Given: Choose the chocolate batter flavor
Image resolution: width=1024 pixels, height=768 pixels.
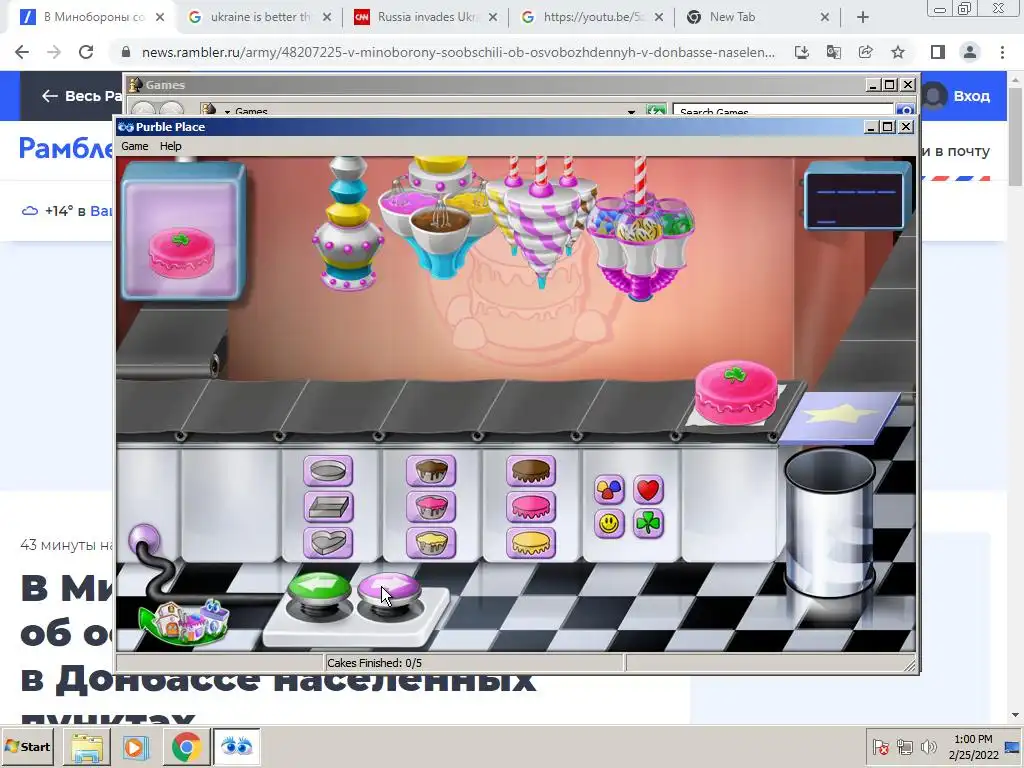Looking at the screenshot, I should [x=430, y=471].
